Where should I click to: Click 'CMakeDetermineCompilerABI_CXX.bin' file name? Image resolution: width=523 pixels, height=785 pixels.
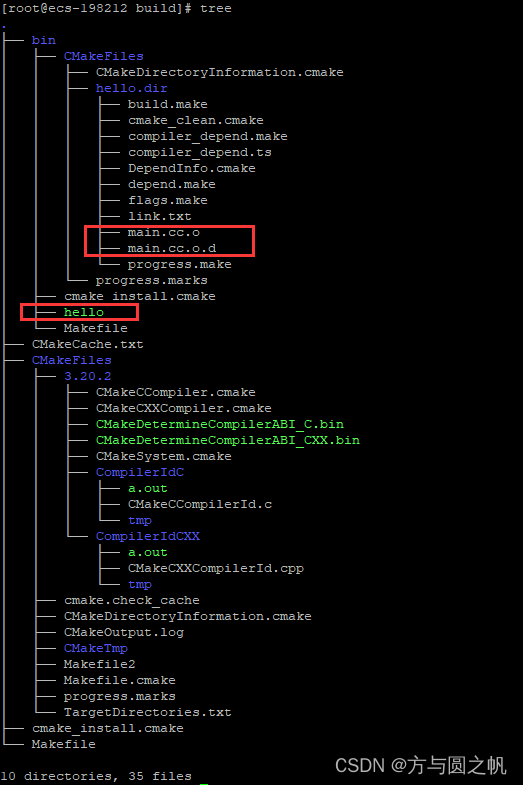(x=228, y=441)
